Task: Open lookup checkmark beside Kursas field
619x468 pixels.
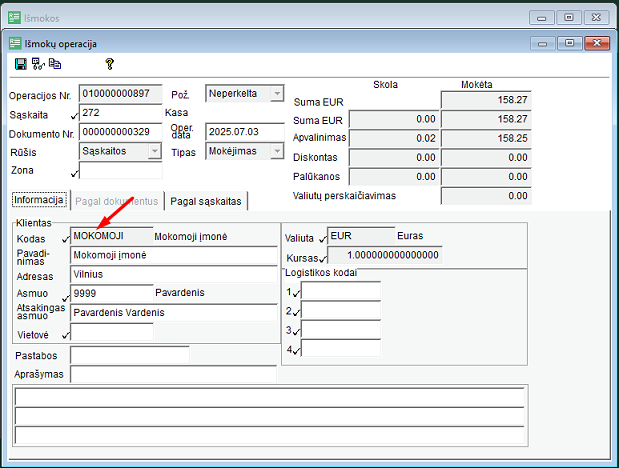Action: (x=323, y=259)
